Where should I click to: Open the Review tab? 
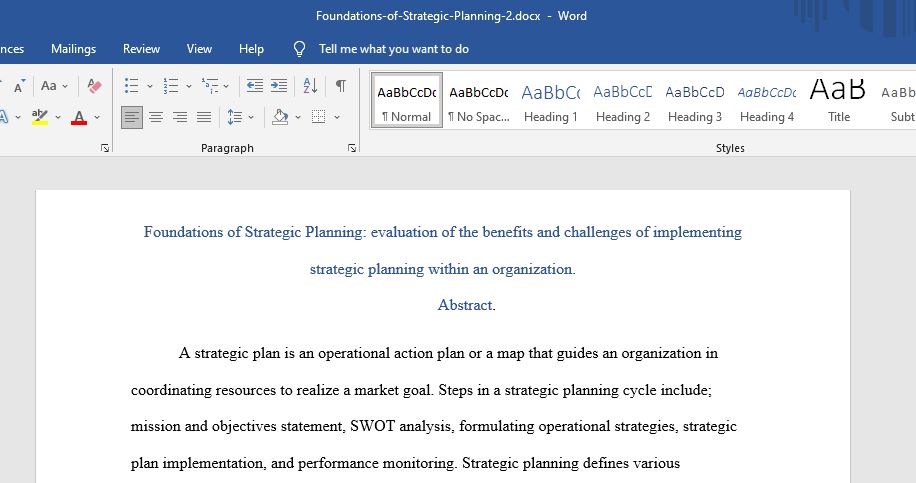(141, 49)
